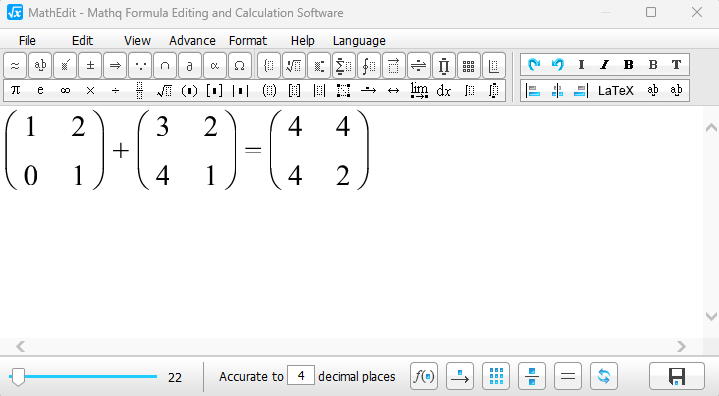
Task: Open the double arrow symbols palette
Action: [x=115, y=66]
